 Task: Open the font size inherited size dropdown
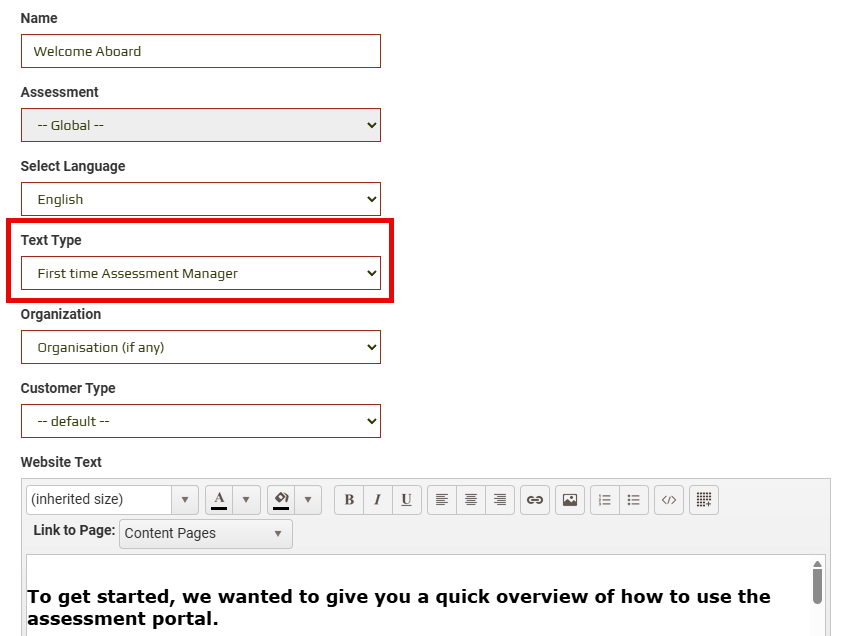point(112,500)
